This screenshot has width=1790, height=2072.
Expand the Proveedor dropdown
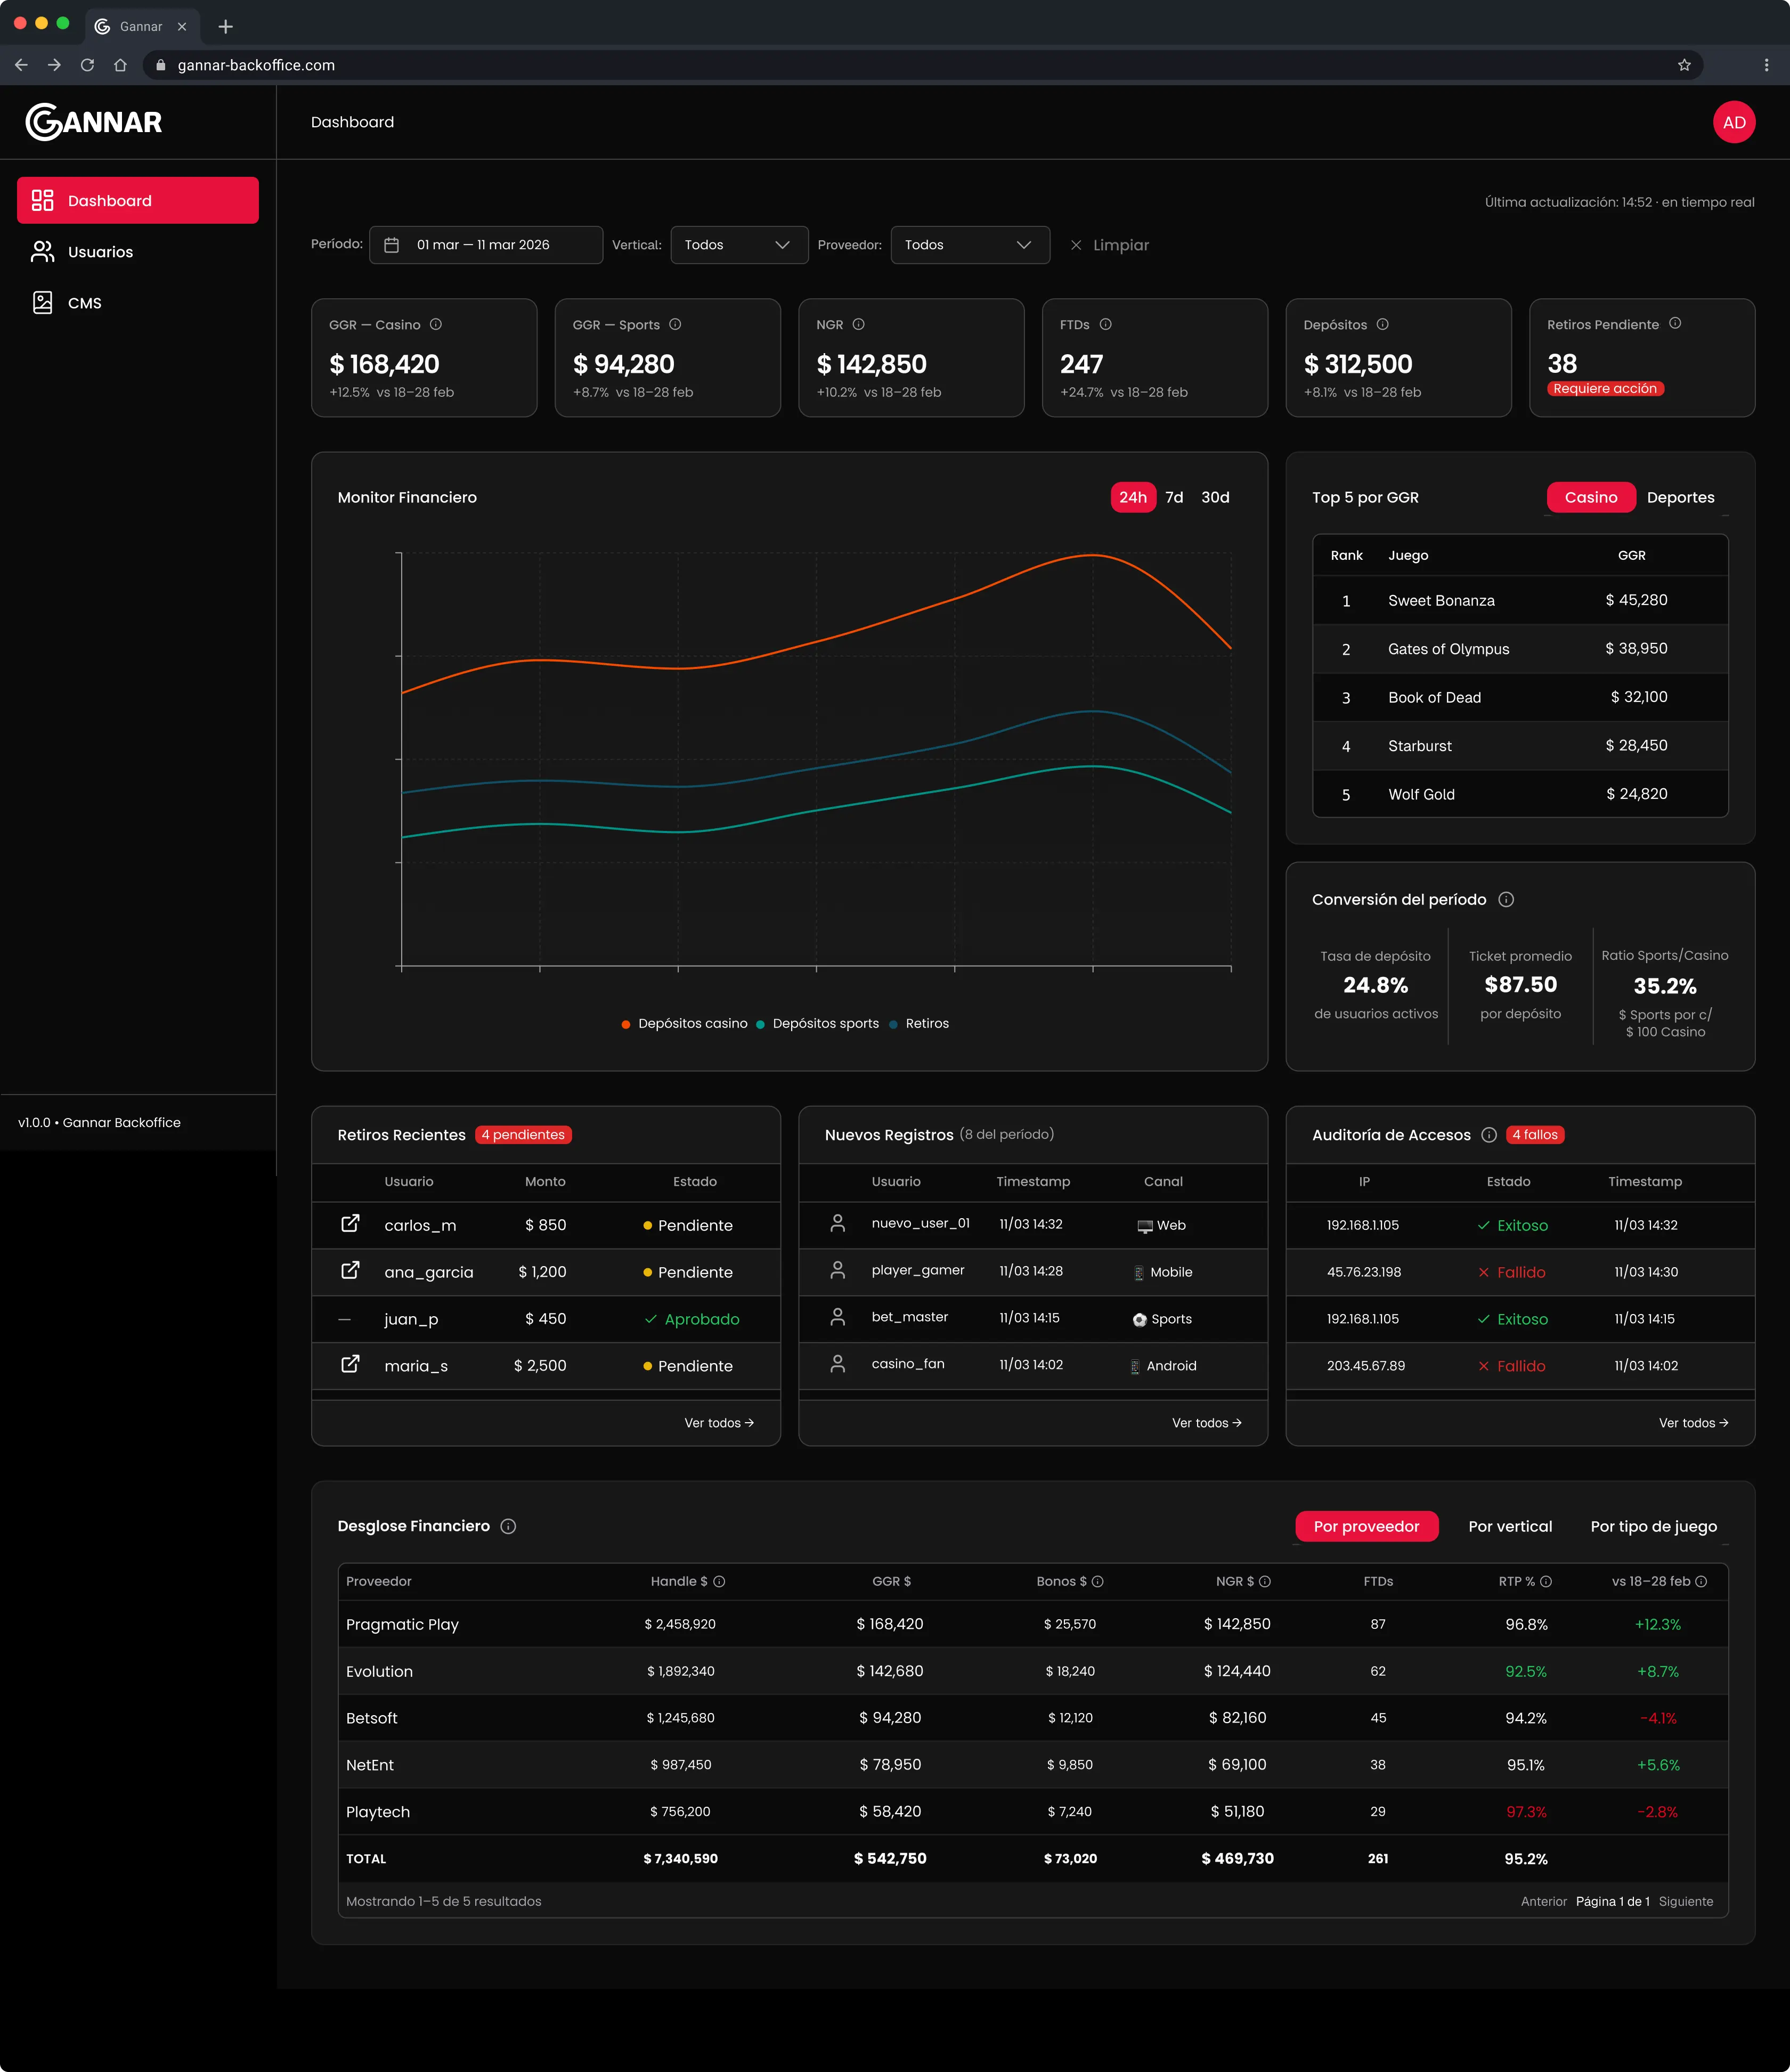970,245
